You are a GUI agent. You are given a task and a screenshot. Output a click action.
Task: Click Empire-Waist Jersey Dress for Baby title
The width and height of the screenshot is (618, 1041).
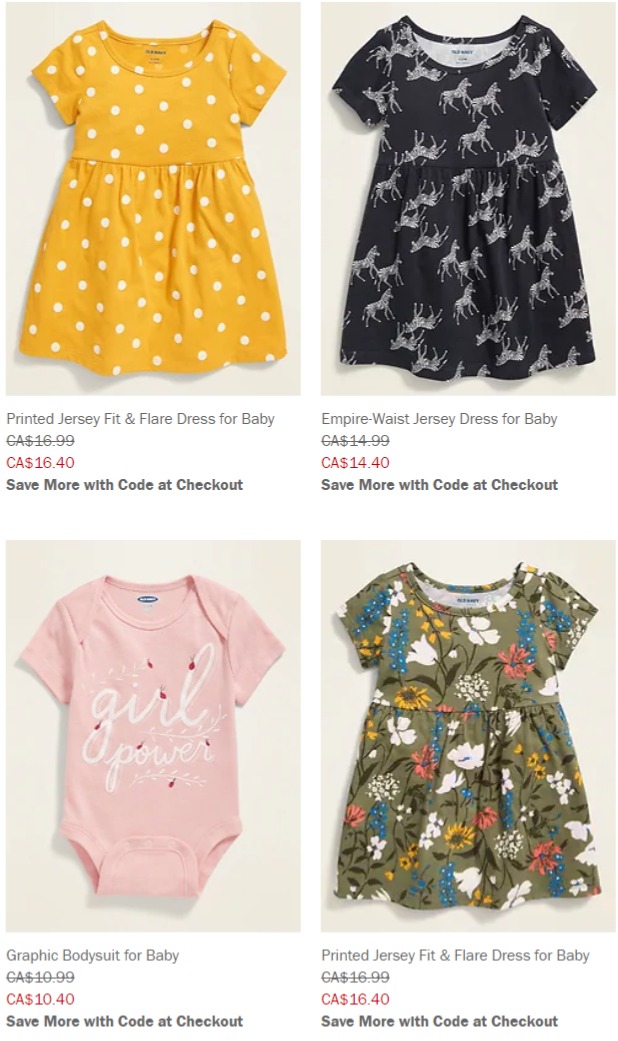(439, 419)
